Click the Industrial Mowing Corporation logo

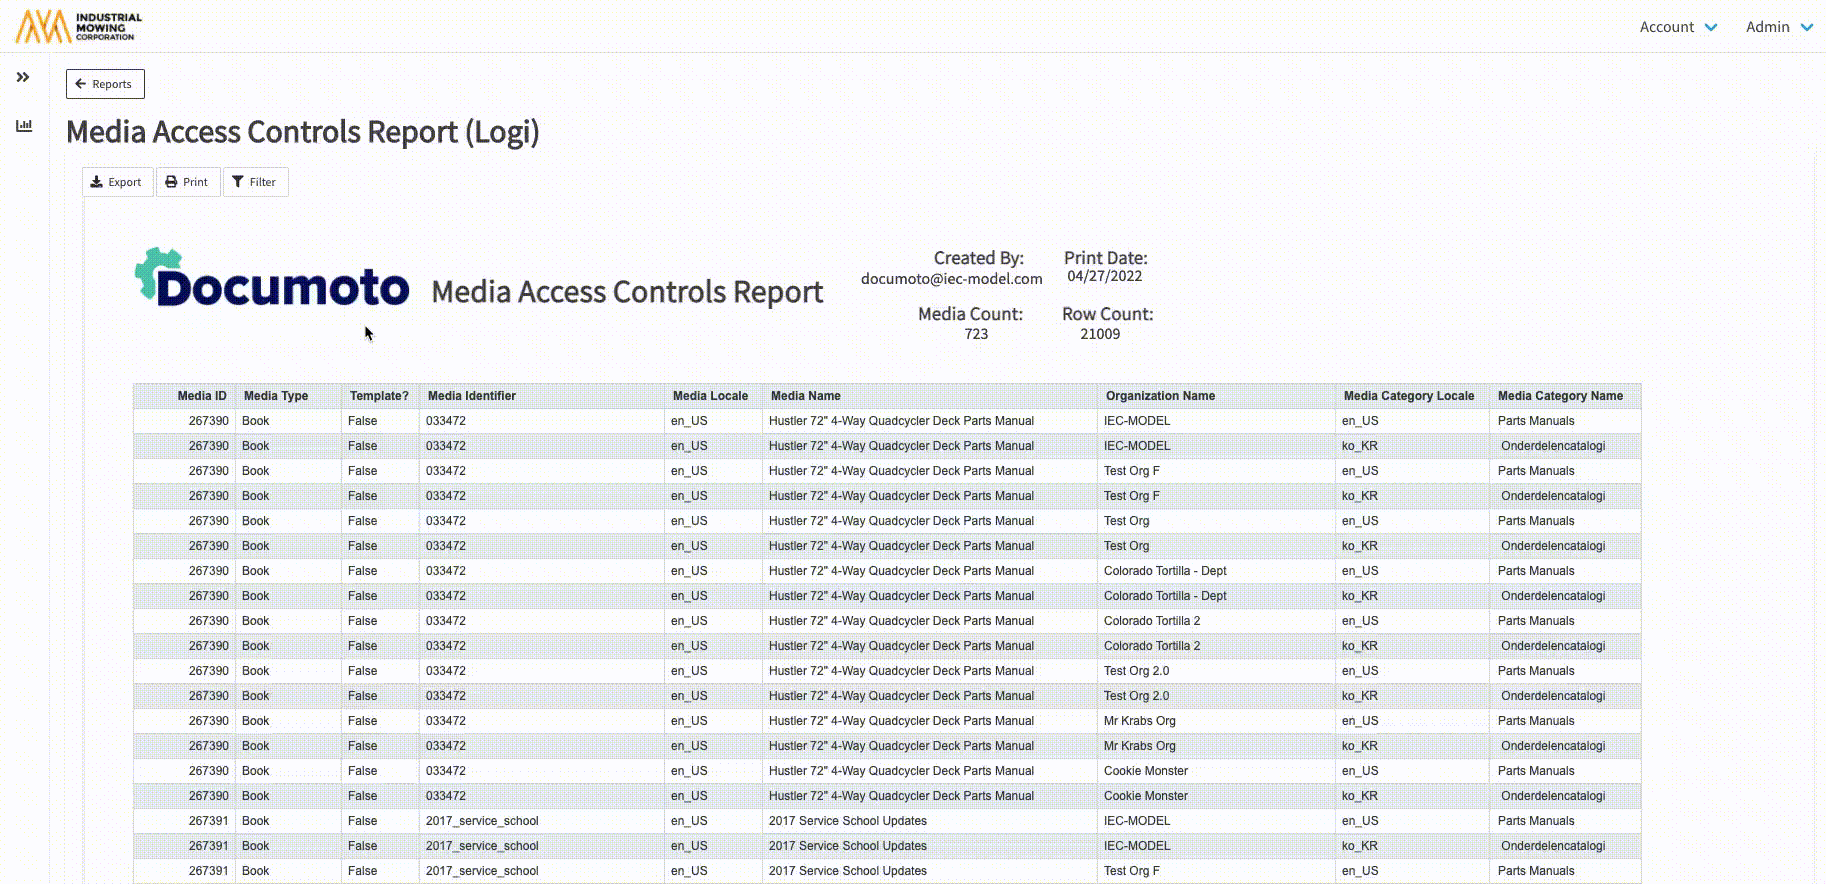tap(79, 27)
